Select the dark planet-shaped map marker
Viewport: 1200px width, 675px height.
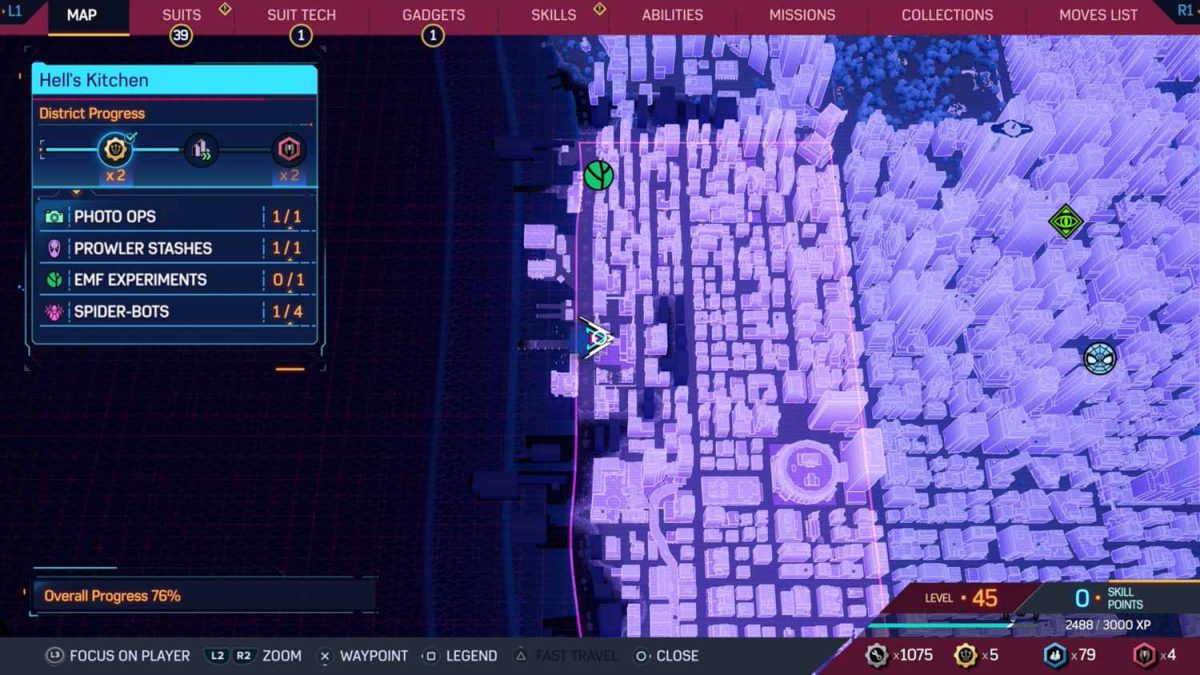(1012, 128)
